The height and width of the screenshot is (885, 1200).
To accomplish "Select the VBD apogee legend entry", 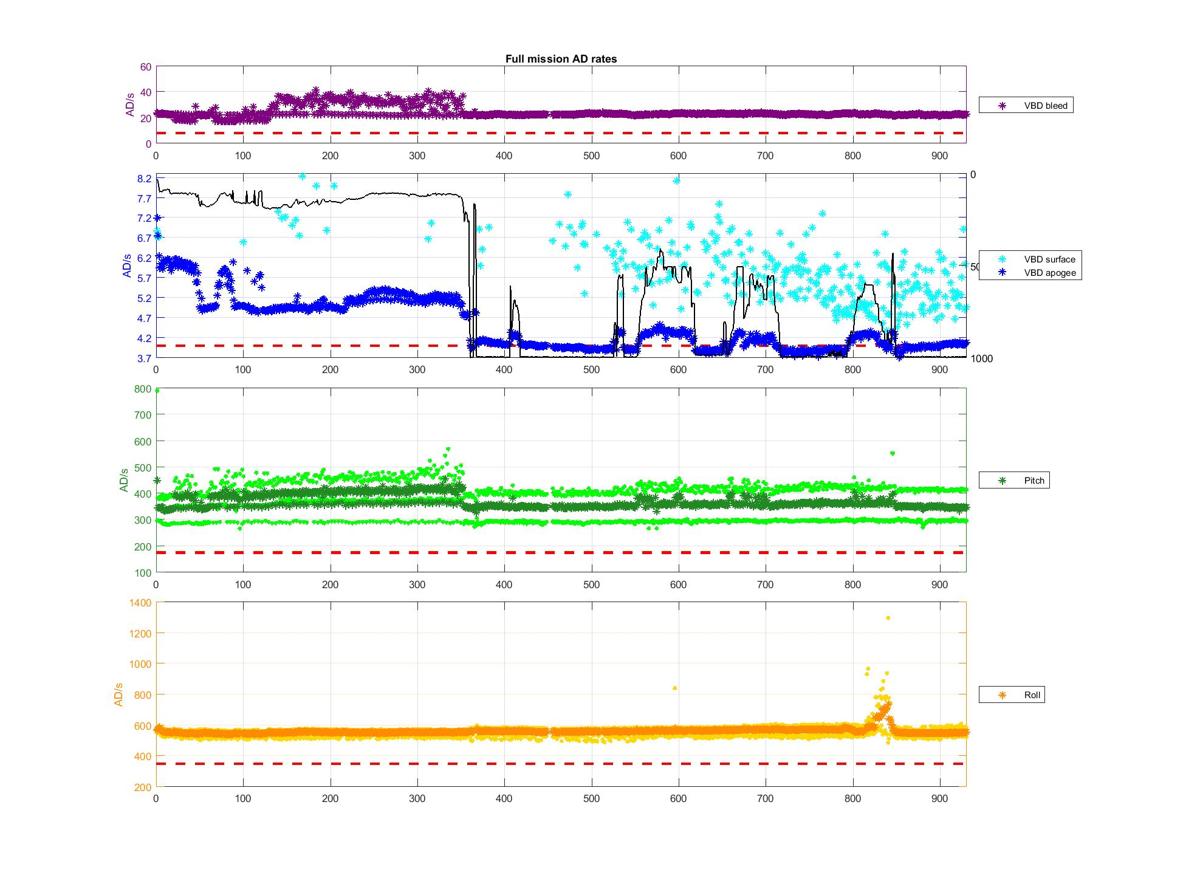I will [x=1031, y=272].
